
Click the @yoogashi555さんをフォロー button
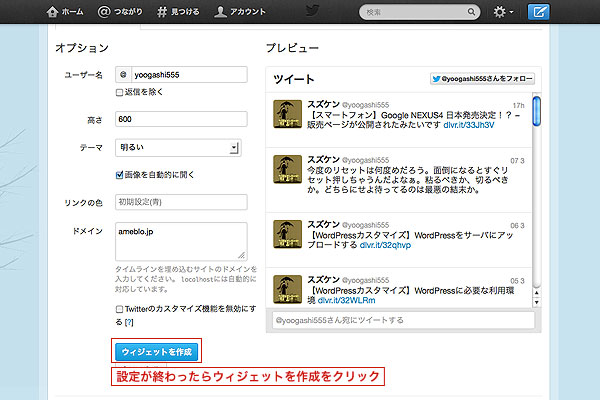[482, 78]
